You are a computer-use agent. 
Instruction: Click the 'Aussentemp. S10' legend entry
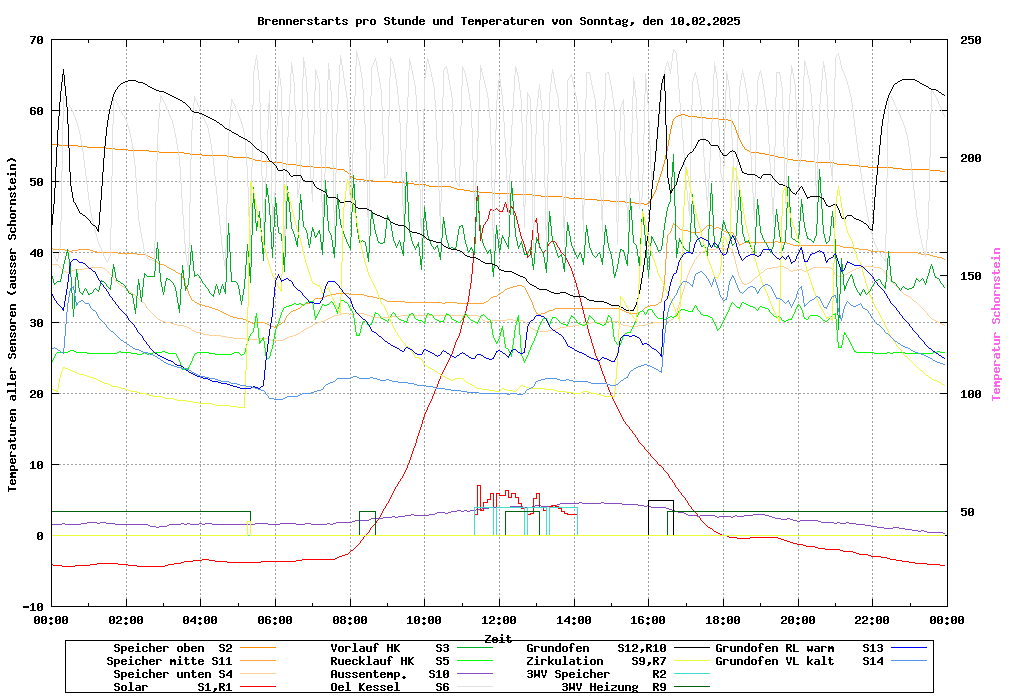pyautogui.click(x=389, y=674)
